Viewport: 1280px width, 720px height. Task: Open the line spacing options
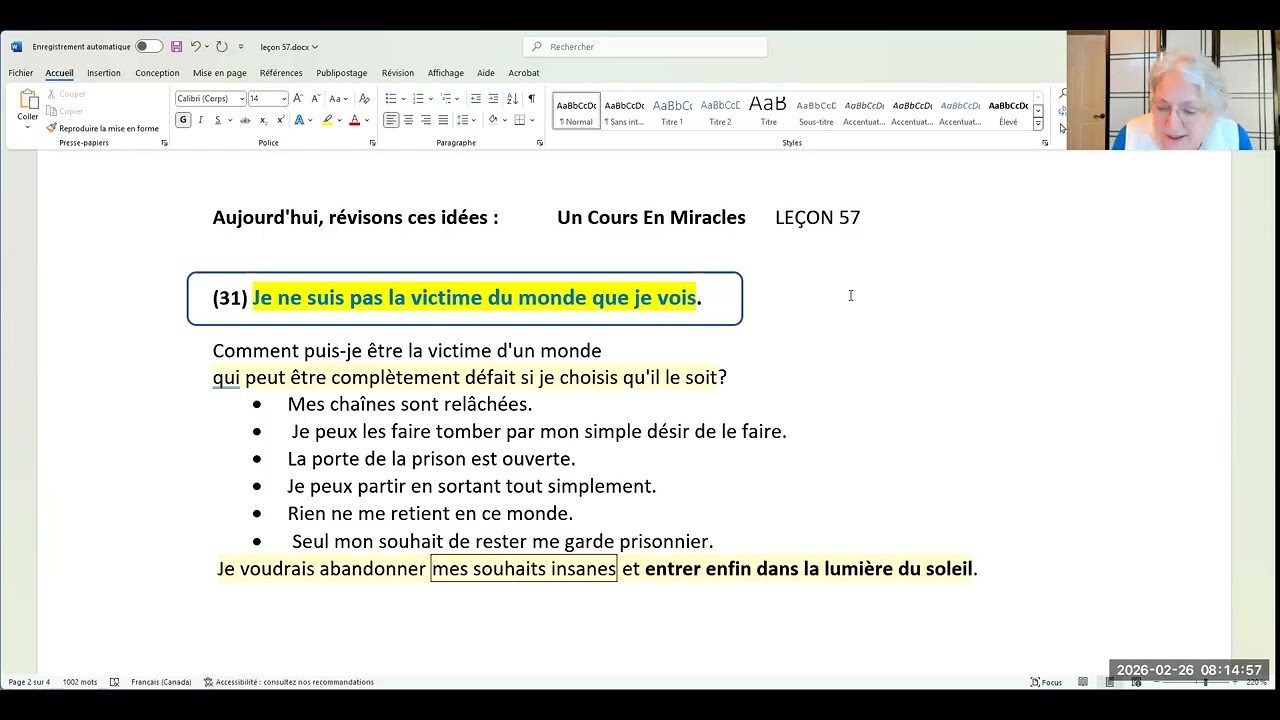click(464, 120)
